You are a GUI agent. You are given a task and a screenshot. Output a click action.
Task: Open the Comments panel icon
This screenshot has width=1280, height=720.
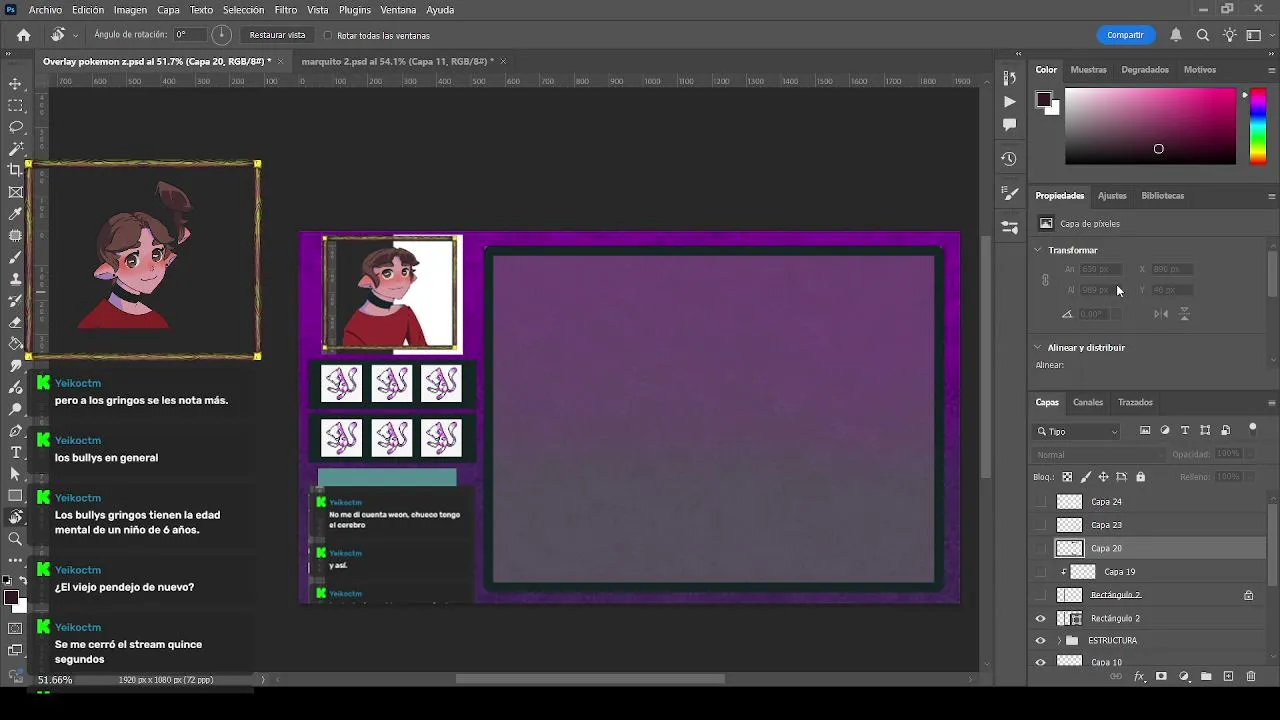pyautogui.click(x=1009, y=125)
